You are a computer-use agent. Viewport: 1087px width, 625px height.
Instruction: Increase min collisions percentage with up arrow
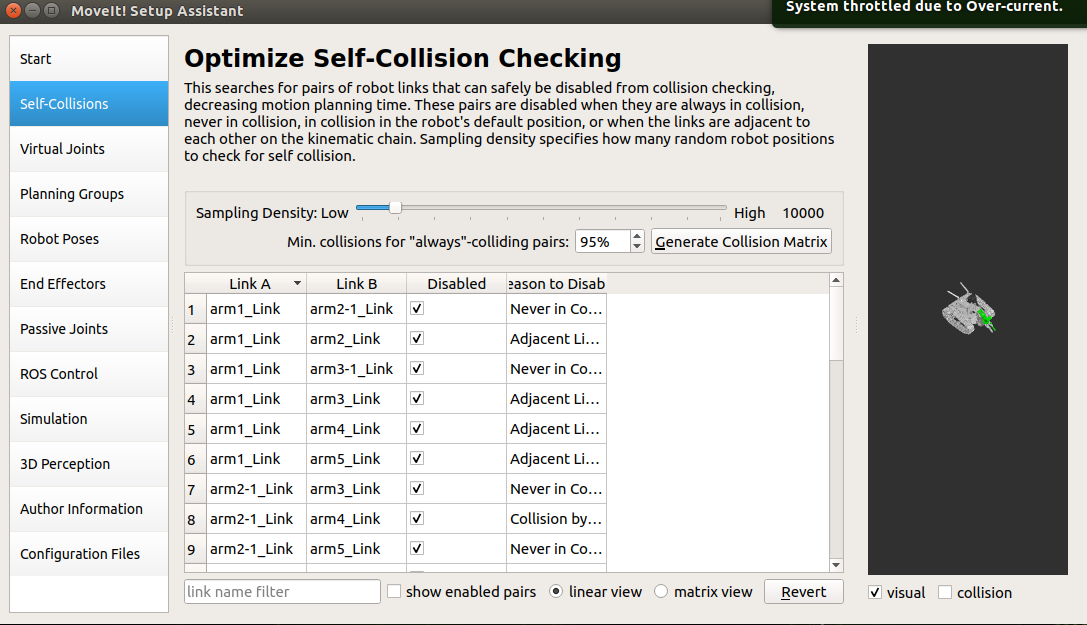(x=637, y=236)
